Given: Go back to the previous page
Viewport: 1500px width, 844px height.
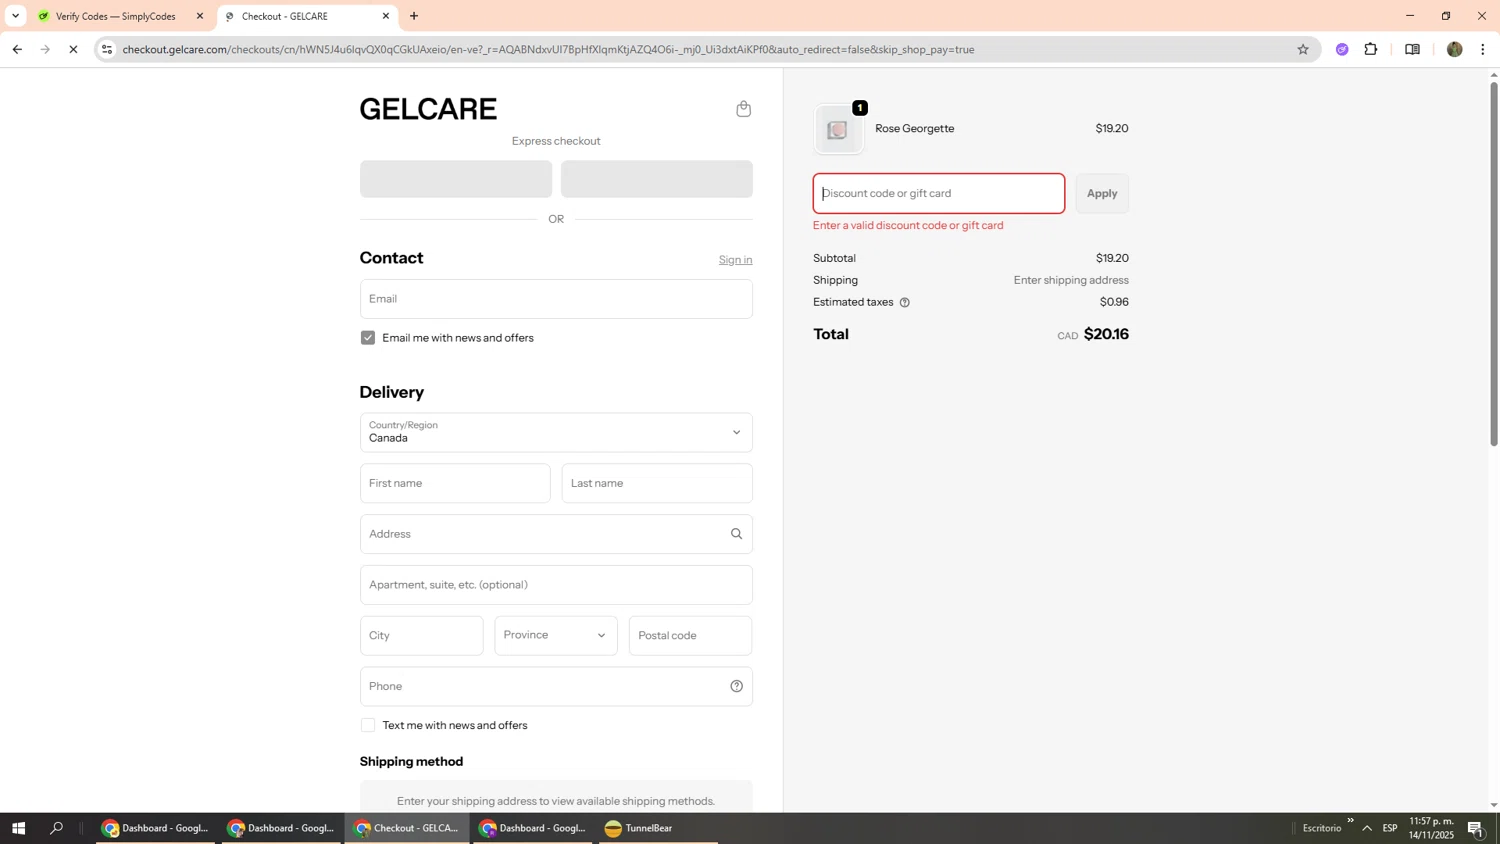Looking at the screenshot, I should point(17,49).
